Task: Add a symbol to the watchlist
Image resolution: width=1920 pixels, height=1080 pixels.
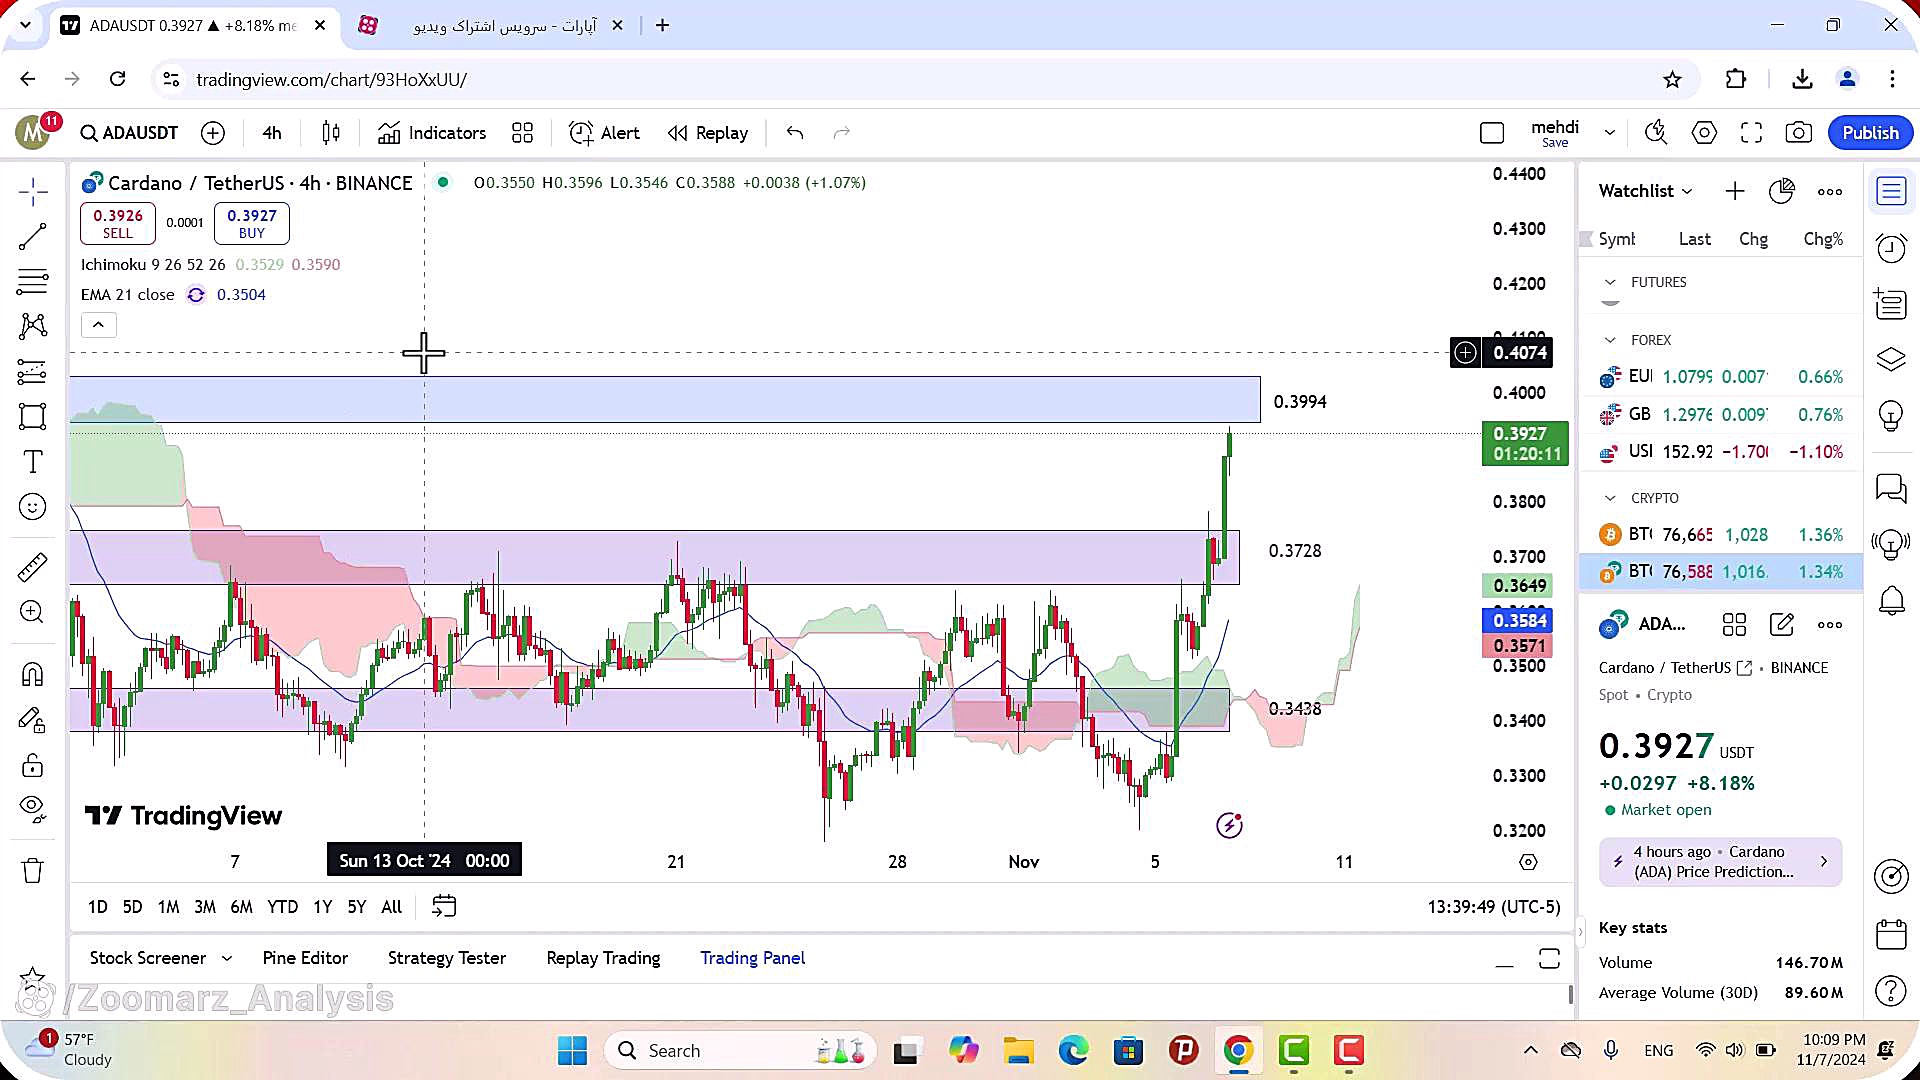Action: (x=1735, y=191)
